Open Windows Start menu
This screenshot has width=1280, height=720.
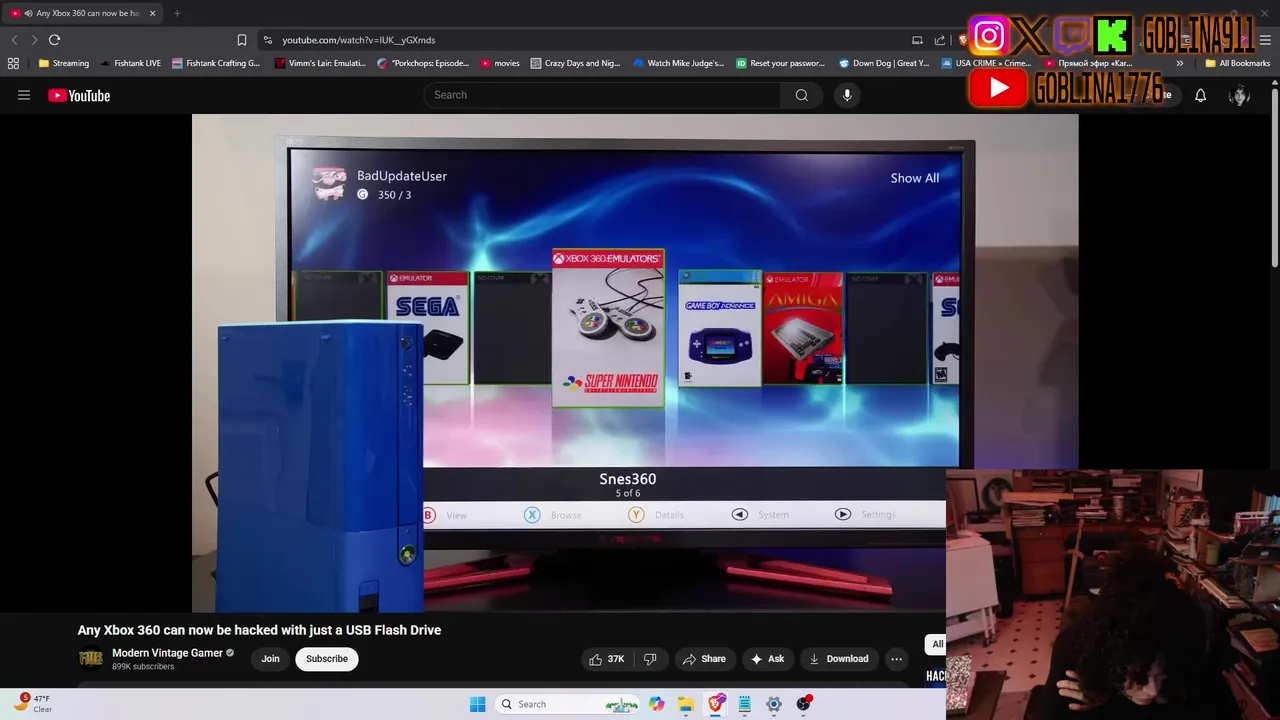point(478,704)
